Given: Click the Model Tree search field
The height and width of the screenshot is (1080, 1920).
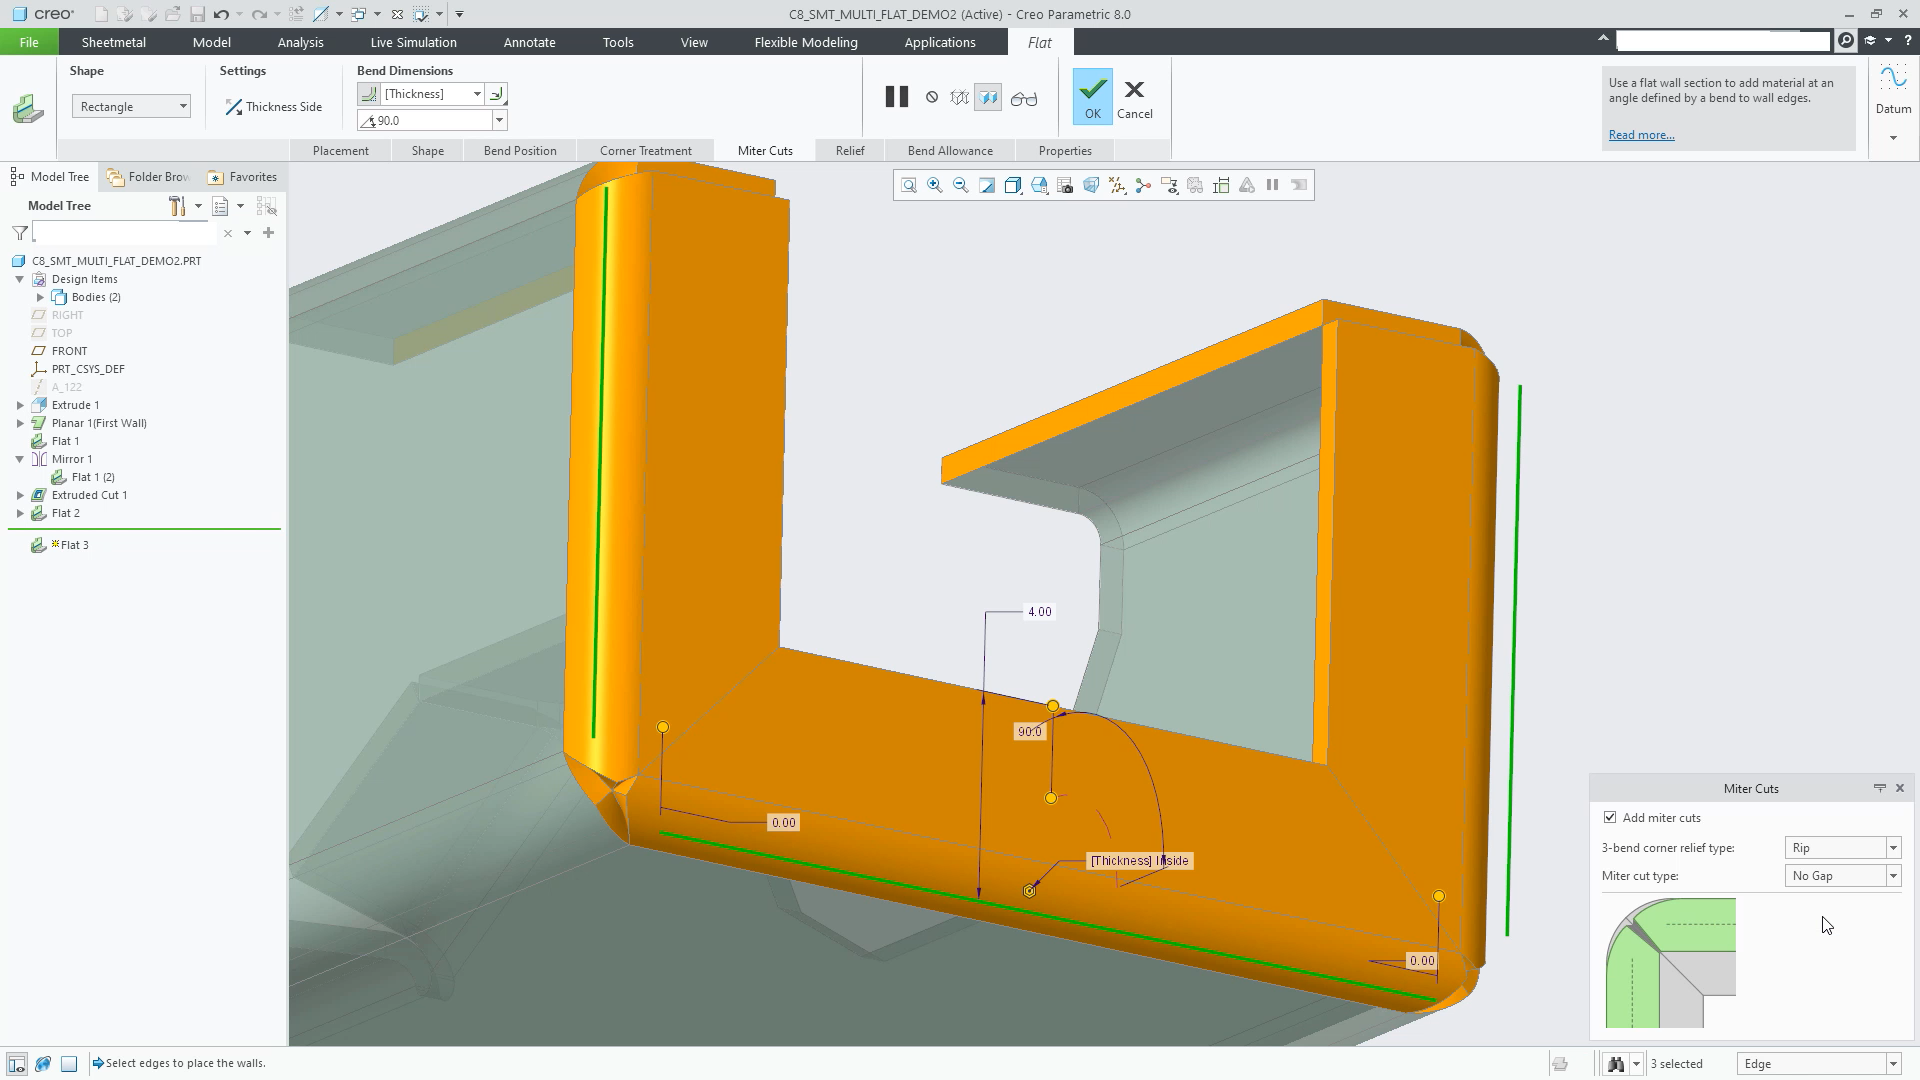Looking at the screenshot, I should 125,233.
